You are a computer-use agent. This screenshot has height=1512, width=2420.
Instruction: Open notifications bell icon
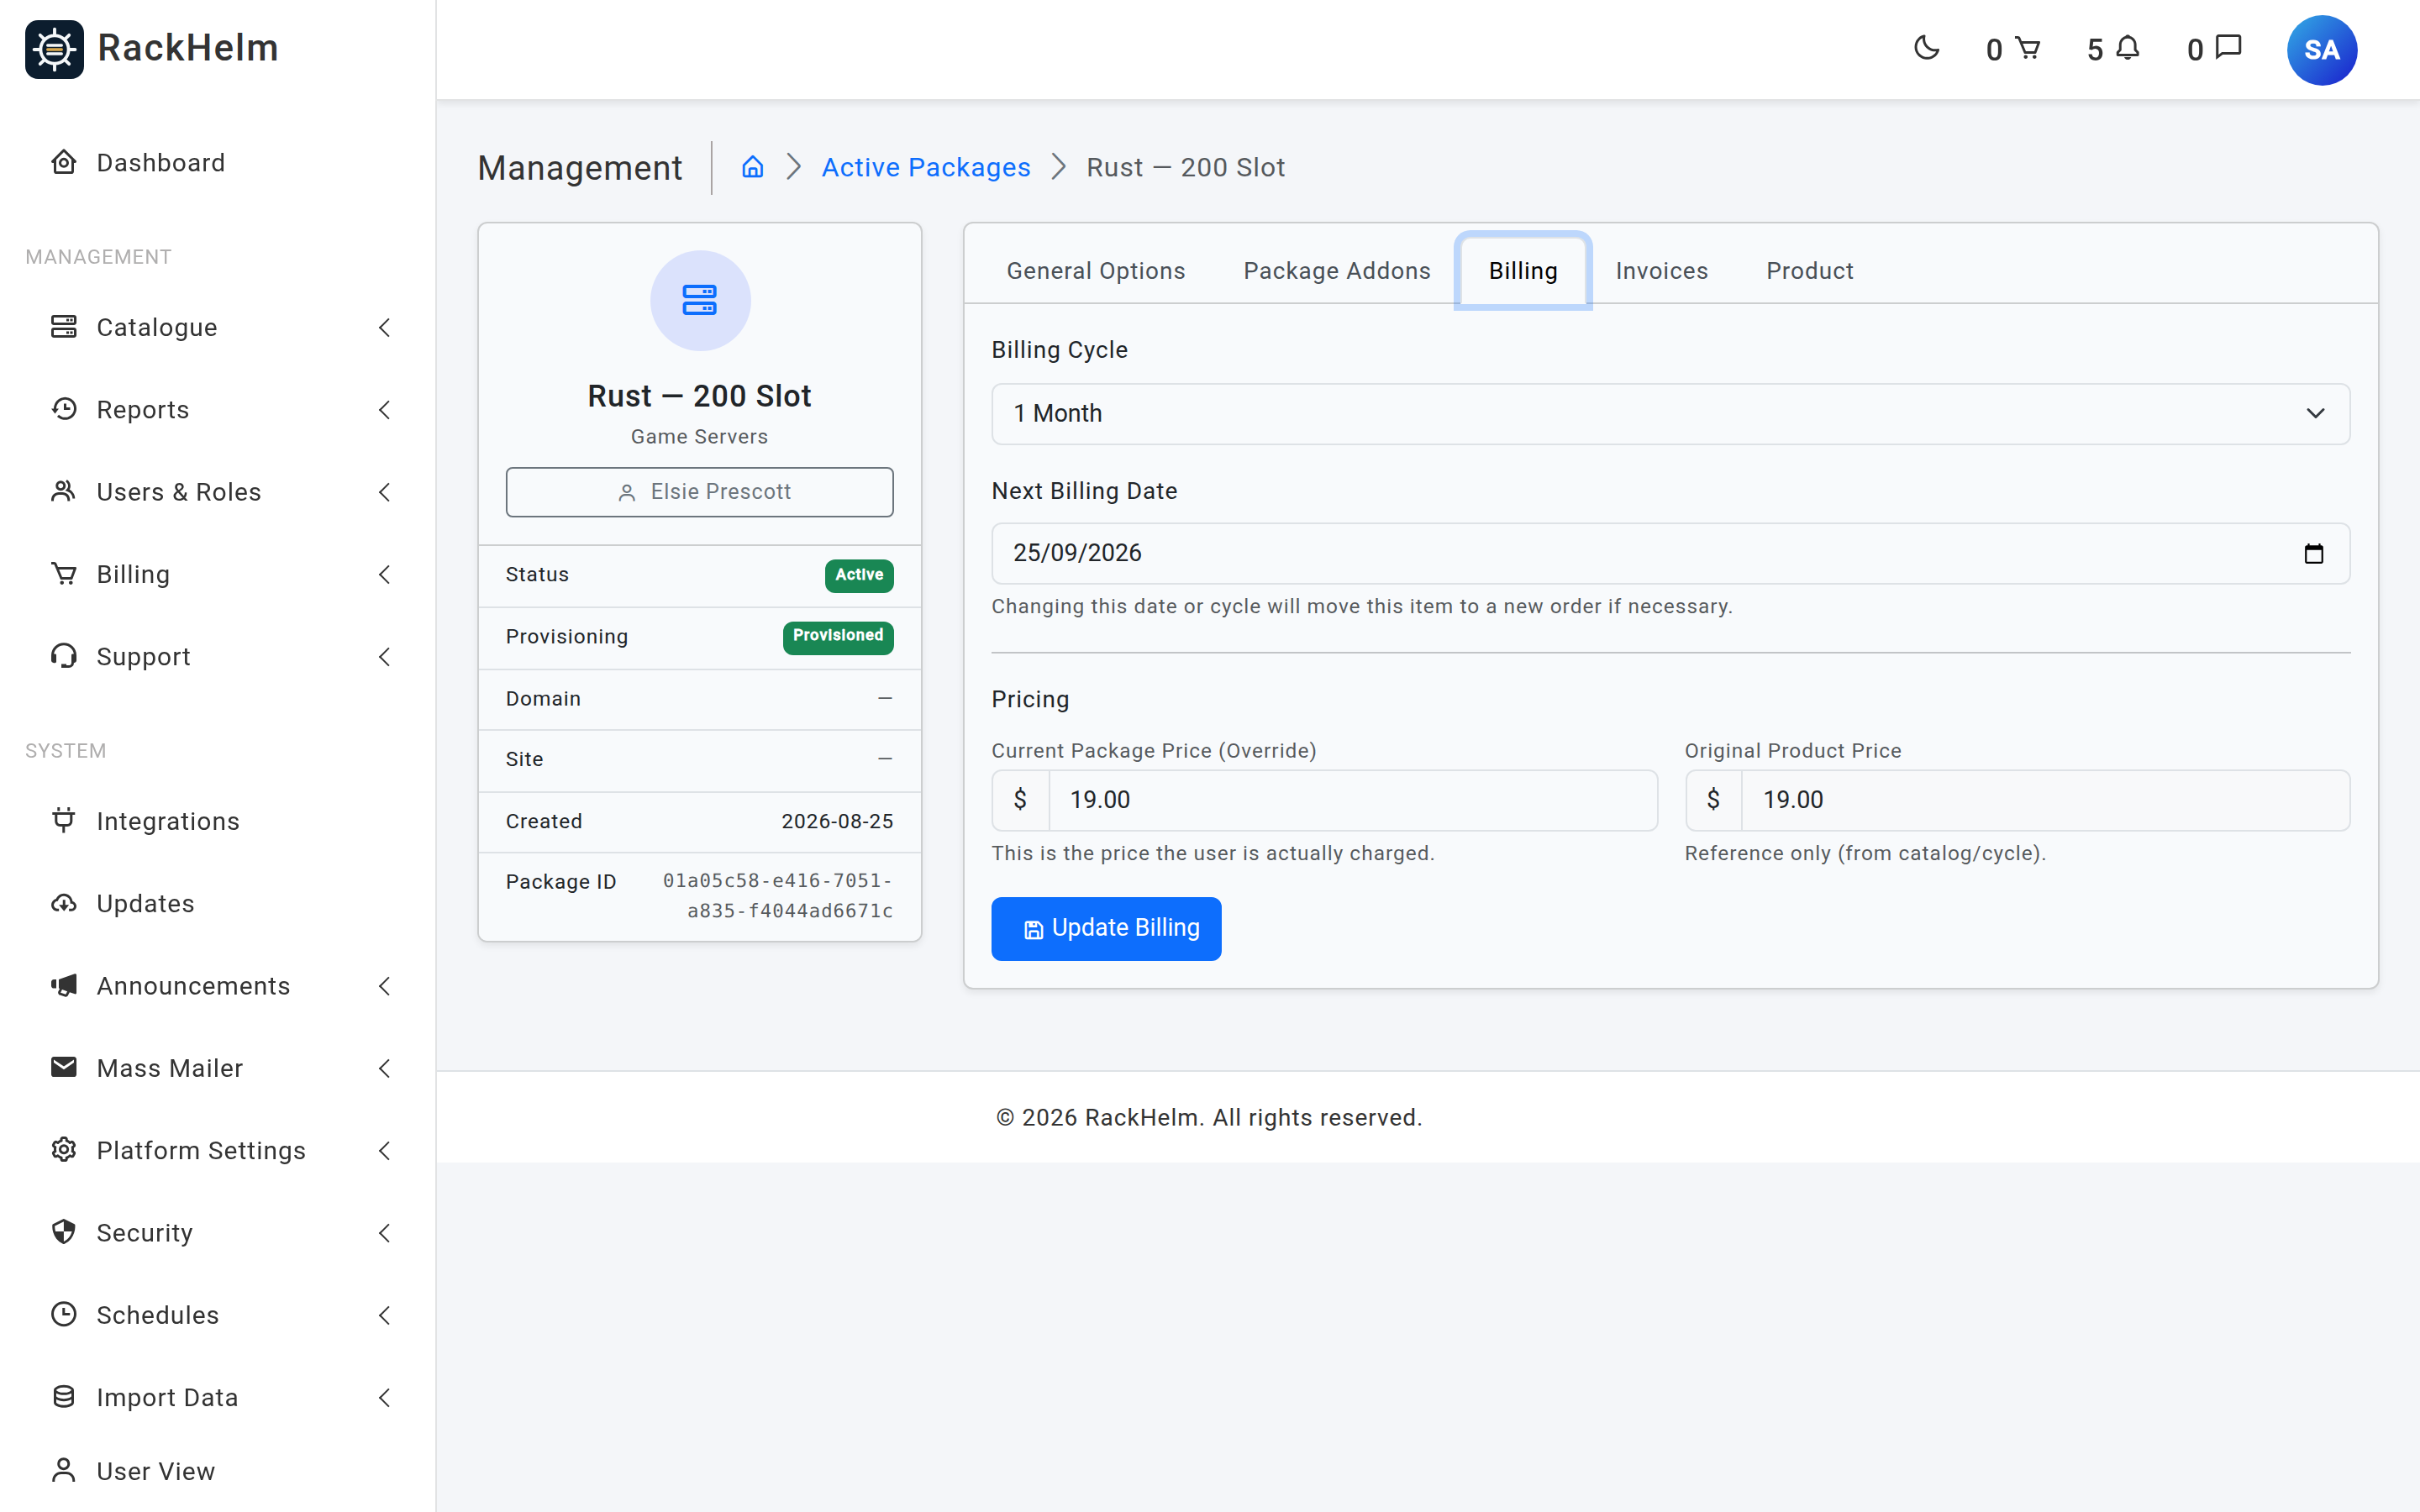[x=2128, y=48]
